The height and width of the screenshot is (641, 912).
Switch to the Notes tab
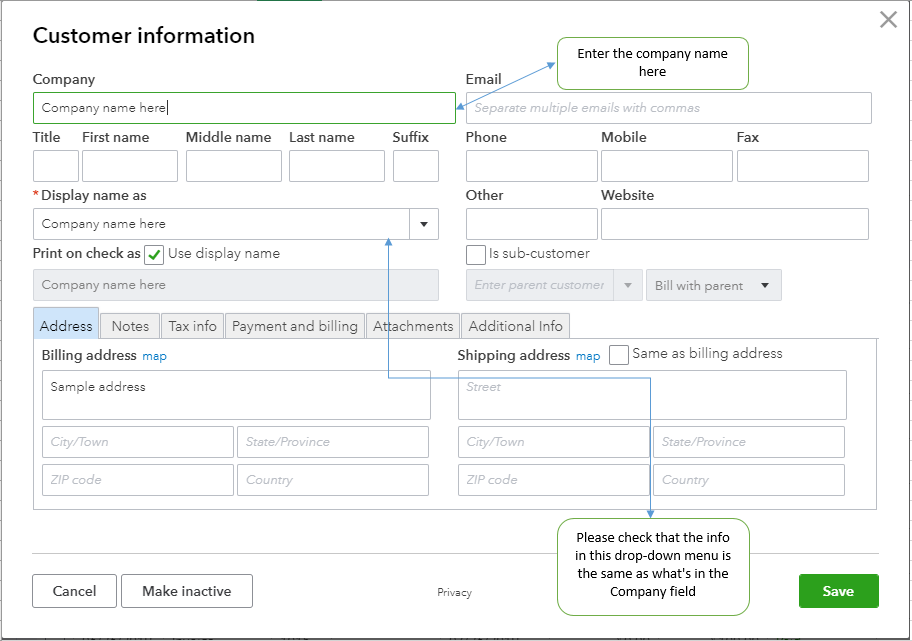coord(130,326)
